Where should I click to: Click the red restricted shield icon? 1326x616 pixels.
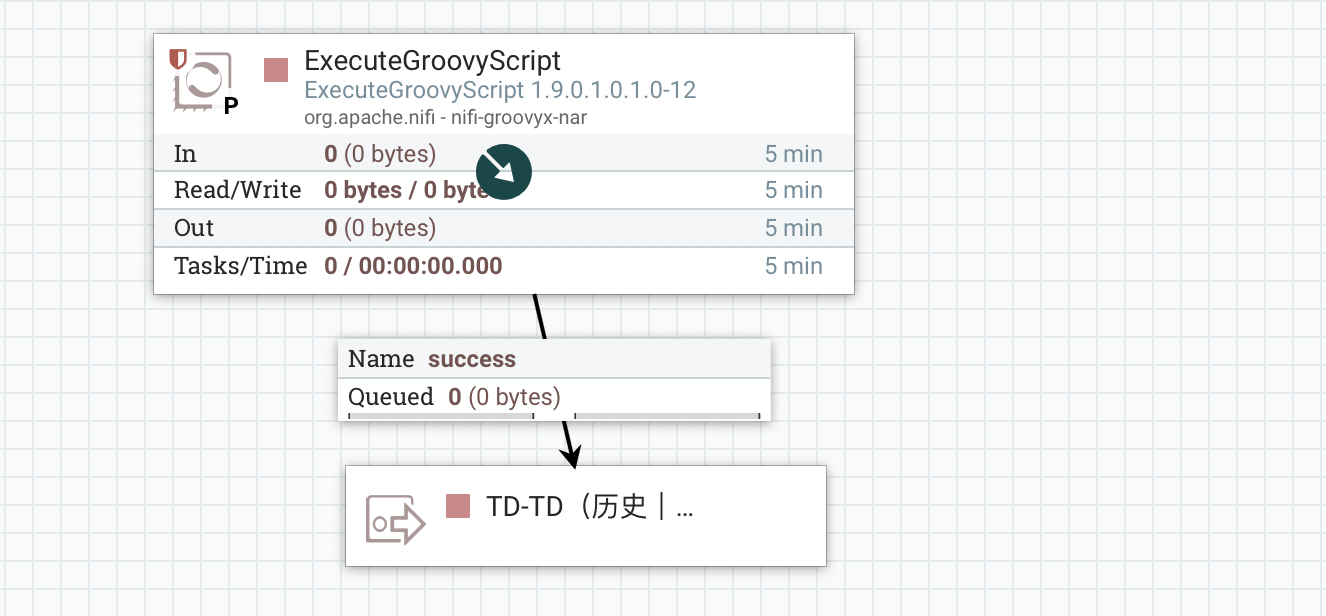click(178, 59)
